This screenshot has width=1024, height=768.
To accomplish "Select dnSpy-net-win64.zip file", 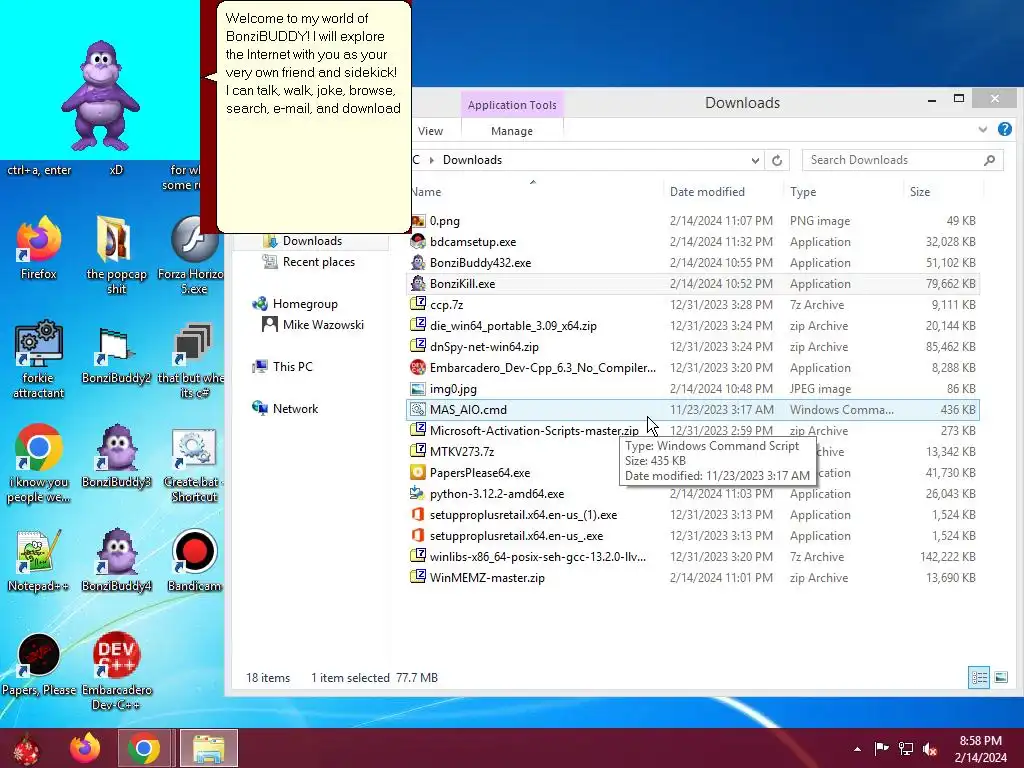I will 694,347.
